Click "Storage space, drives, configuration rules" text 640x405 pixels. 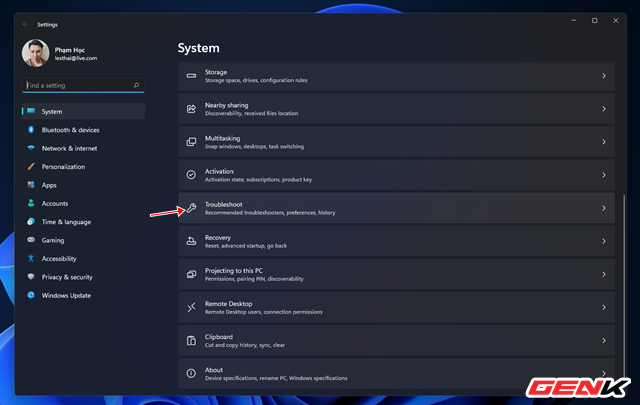[256, 80]
